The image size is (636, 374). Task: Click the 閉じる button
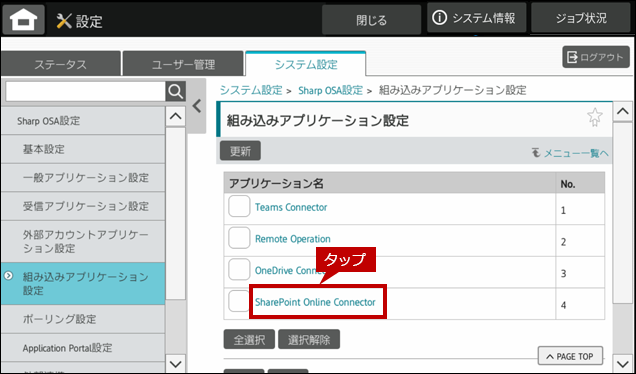pos(371,19)
